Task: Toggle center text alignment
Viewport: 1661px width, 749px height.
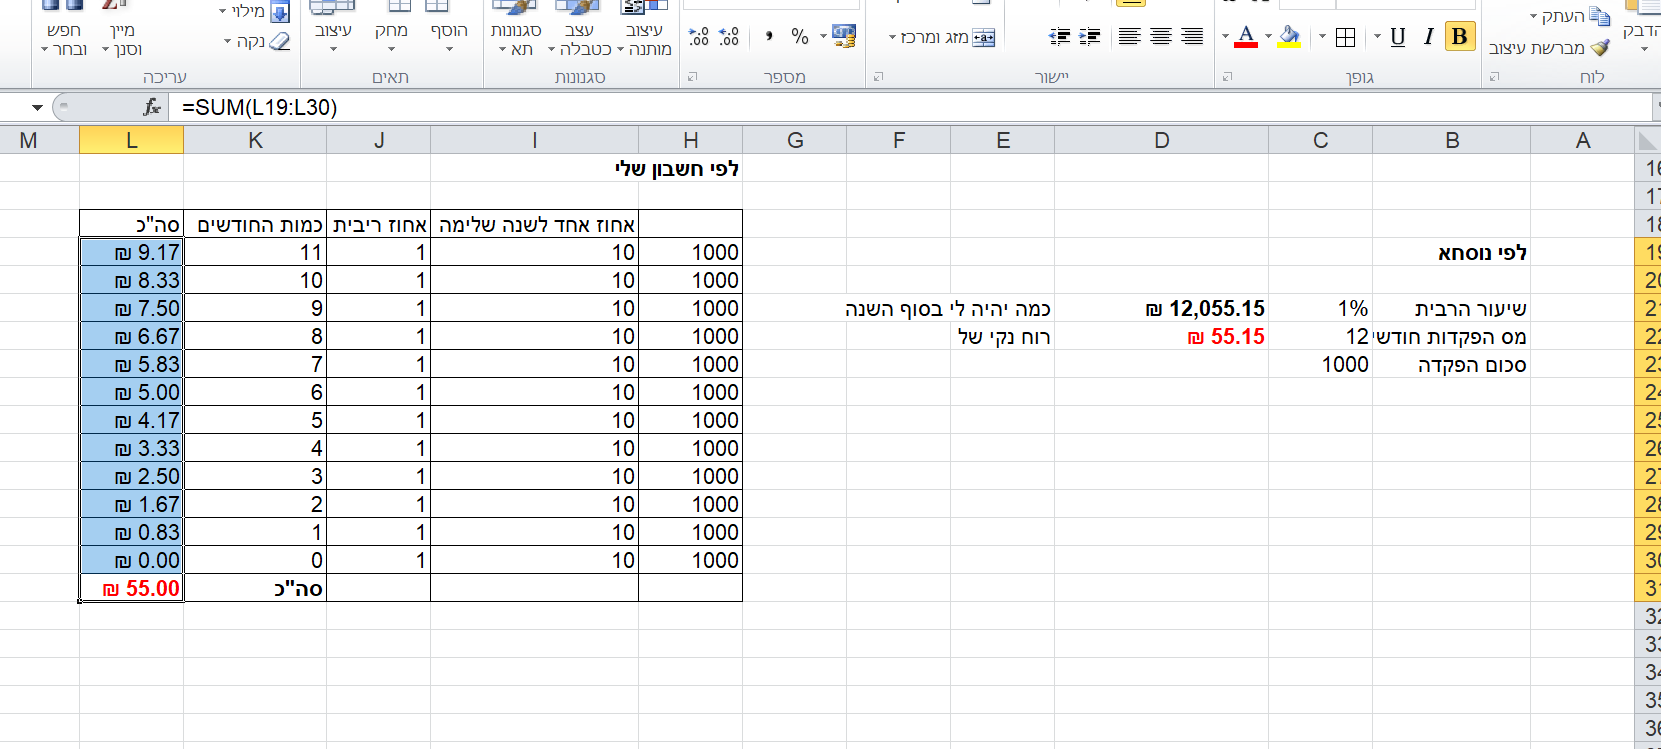Action: coord(1161,37)
